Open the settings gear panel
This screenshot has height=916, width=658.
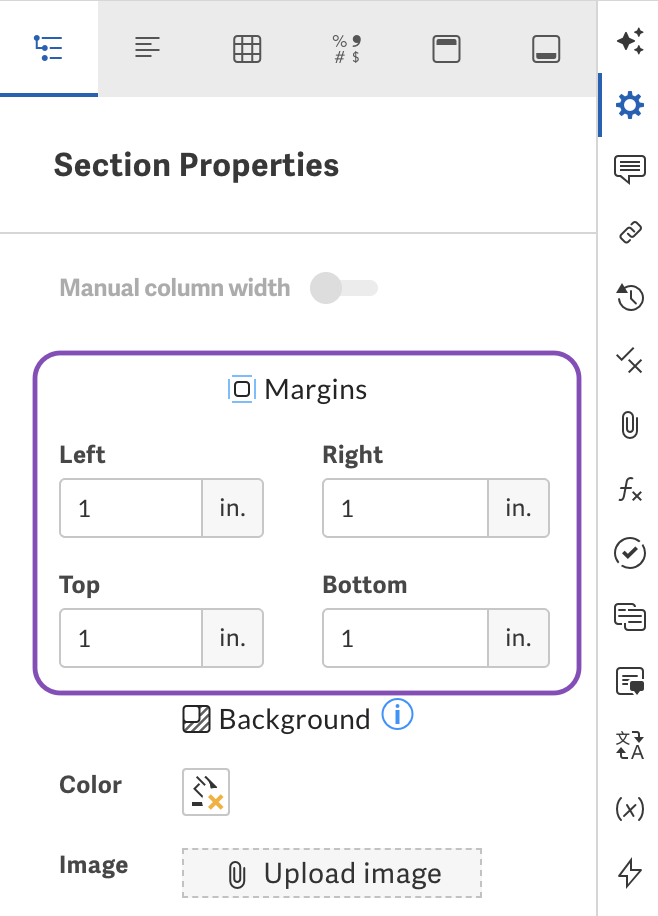coord(629,104)
